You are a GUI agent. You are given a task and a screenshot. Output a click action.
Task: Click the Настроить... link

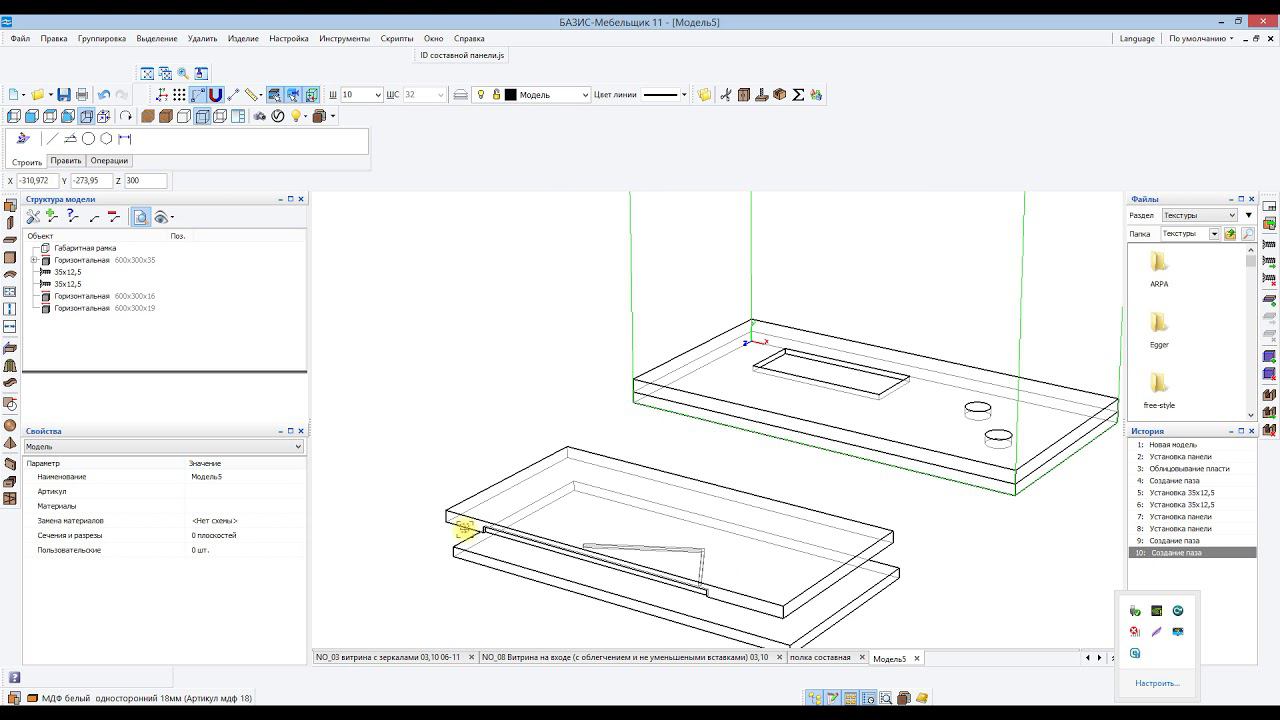[1157, 684]
